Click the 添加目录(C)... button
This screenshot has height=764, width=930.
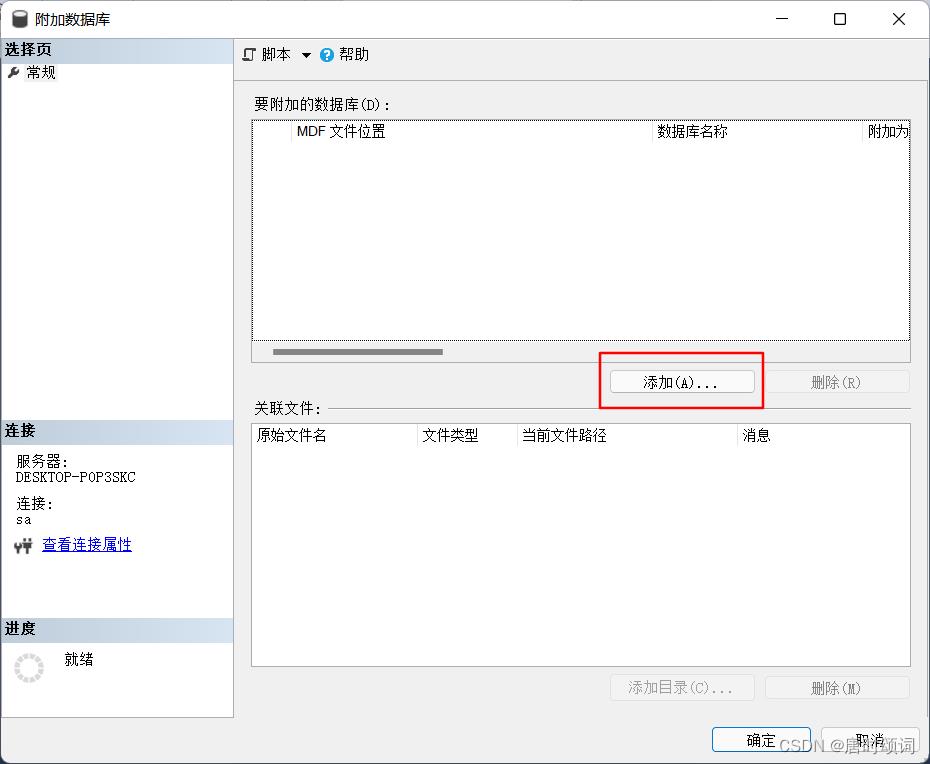coord(682,687)
